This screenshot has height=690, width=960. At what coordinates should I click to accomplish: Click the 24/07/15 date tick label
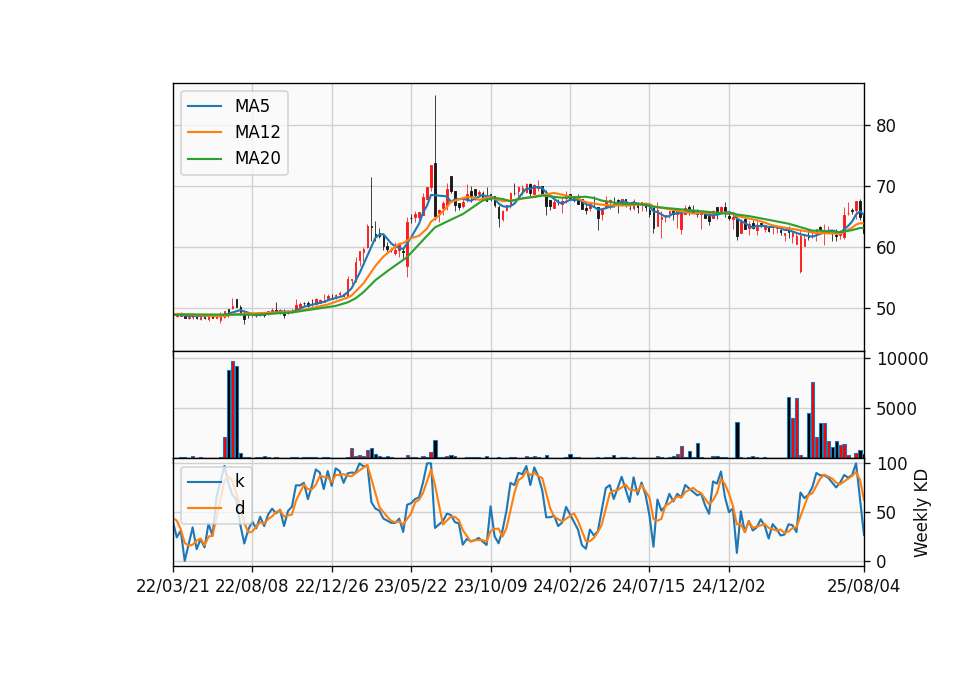point(649,586)
